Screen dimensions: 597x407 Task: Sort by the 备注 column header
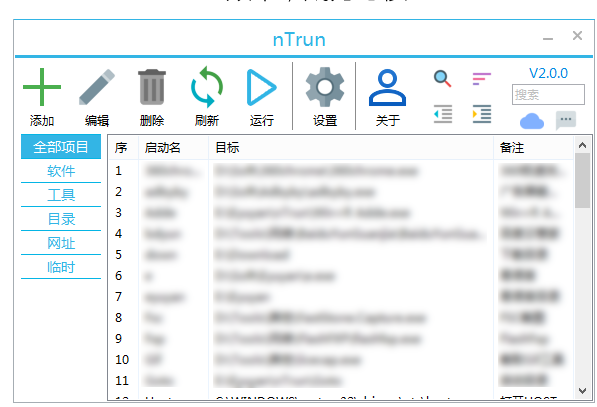(x=533, y=147)
